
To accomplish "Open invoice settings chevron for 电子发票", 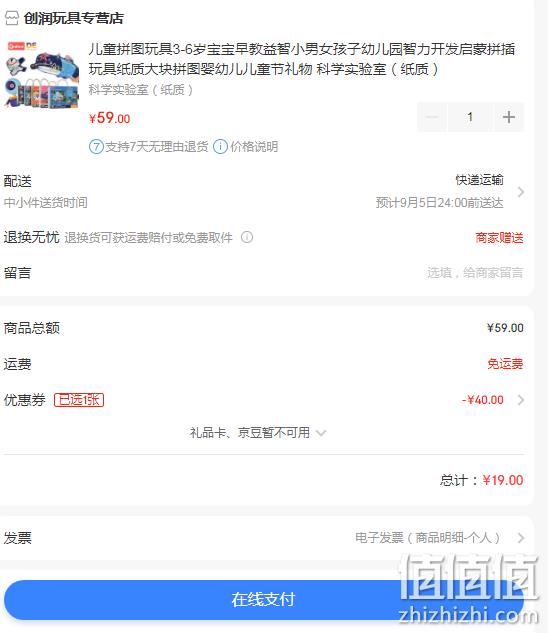I will pyautogui.click(x=521, y=538).
